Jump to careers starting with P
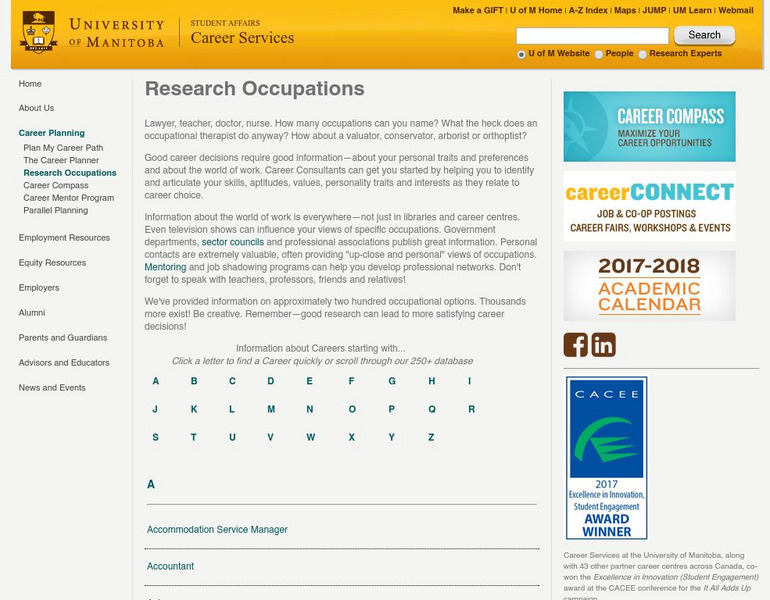Screen dimensions: 770x600 point(391,409)
